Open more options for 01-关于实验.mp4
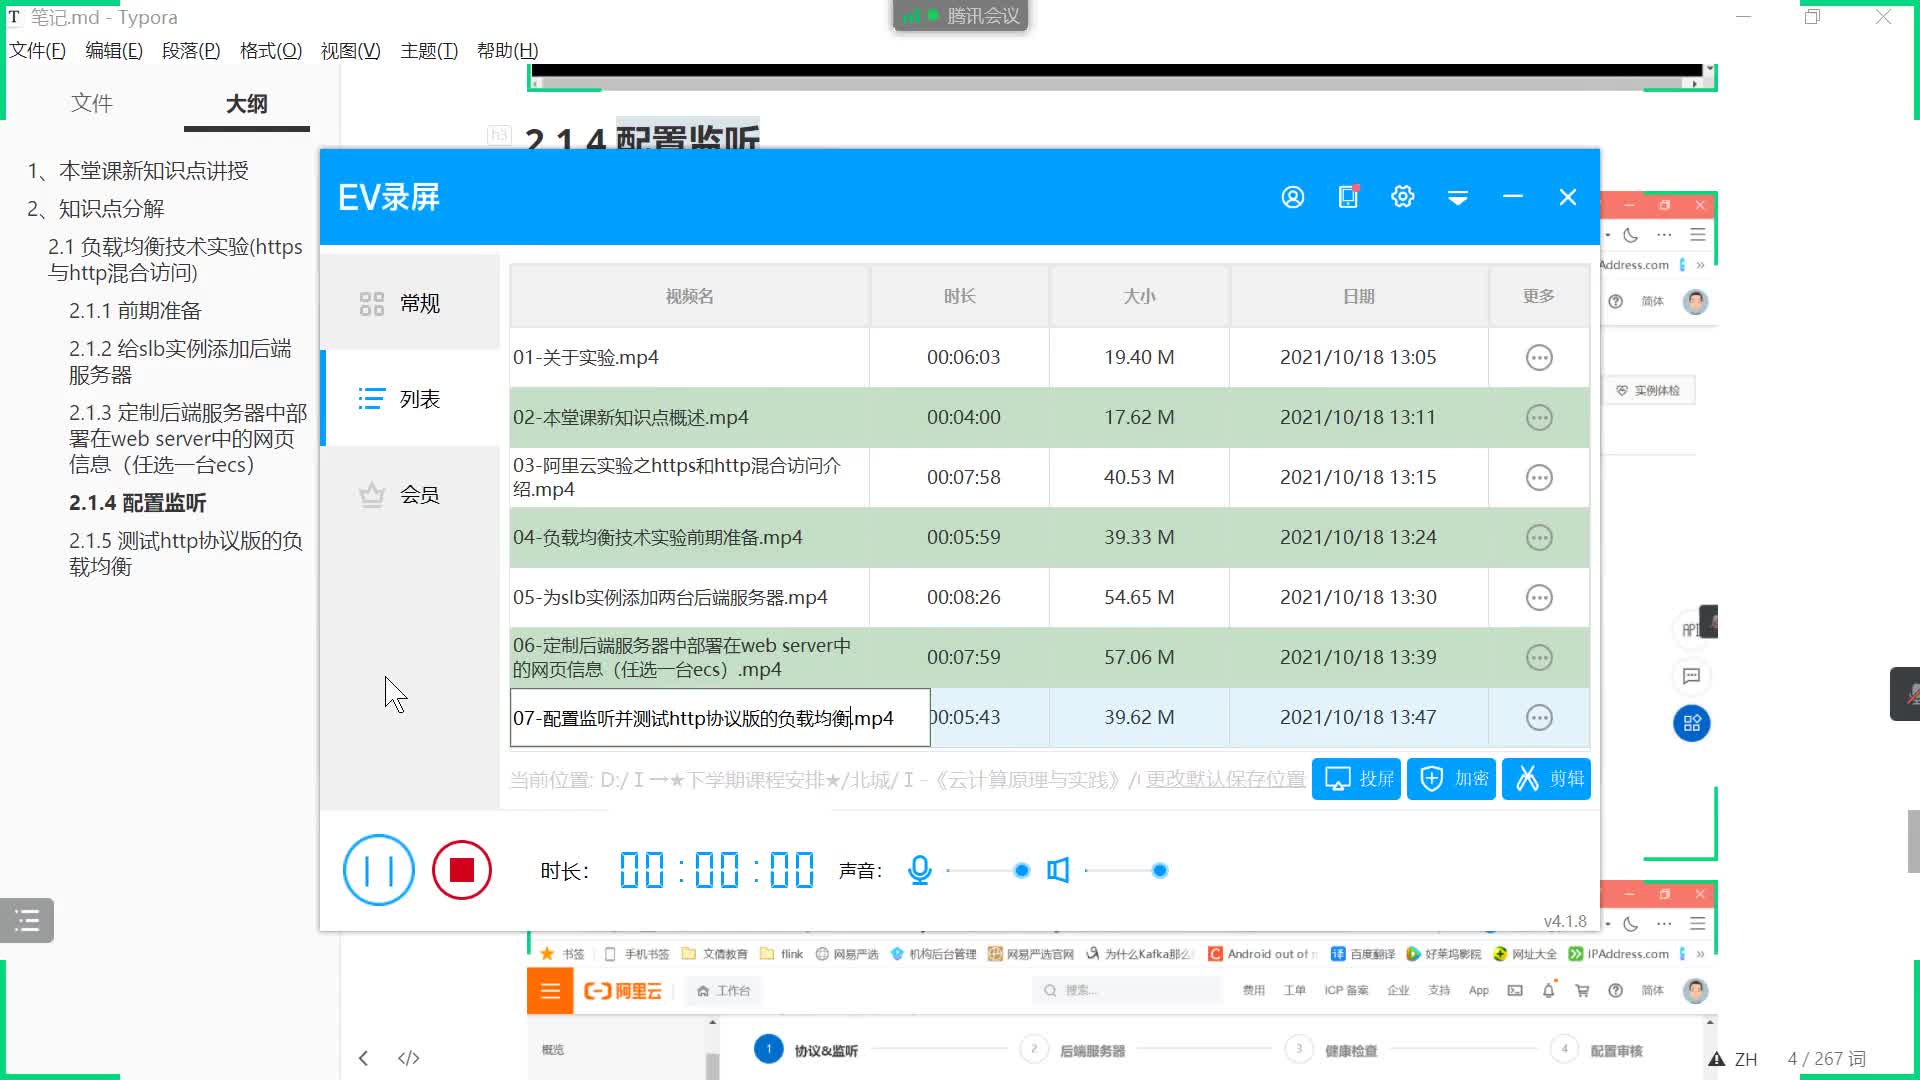1920x1080 pixels. click(1539, 357)
